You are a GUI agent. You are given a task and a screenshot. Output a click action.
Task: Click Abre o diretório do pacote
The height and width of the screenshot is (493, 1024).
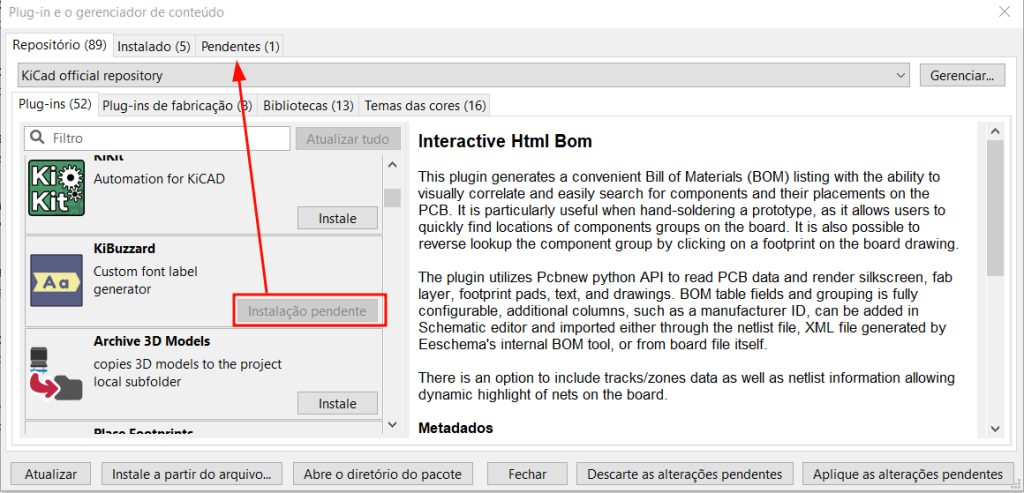383,474
